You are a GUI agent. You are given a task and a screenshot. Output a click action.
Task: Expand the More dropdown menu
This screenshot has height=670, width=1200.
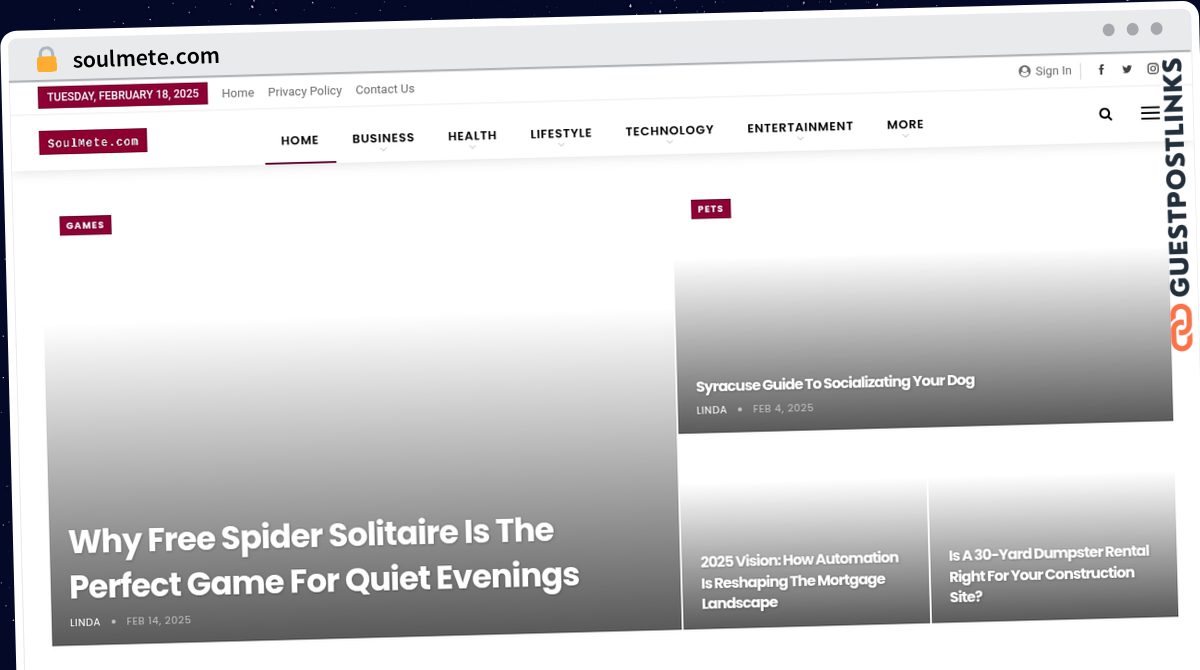coord(905,125)
